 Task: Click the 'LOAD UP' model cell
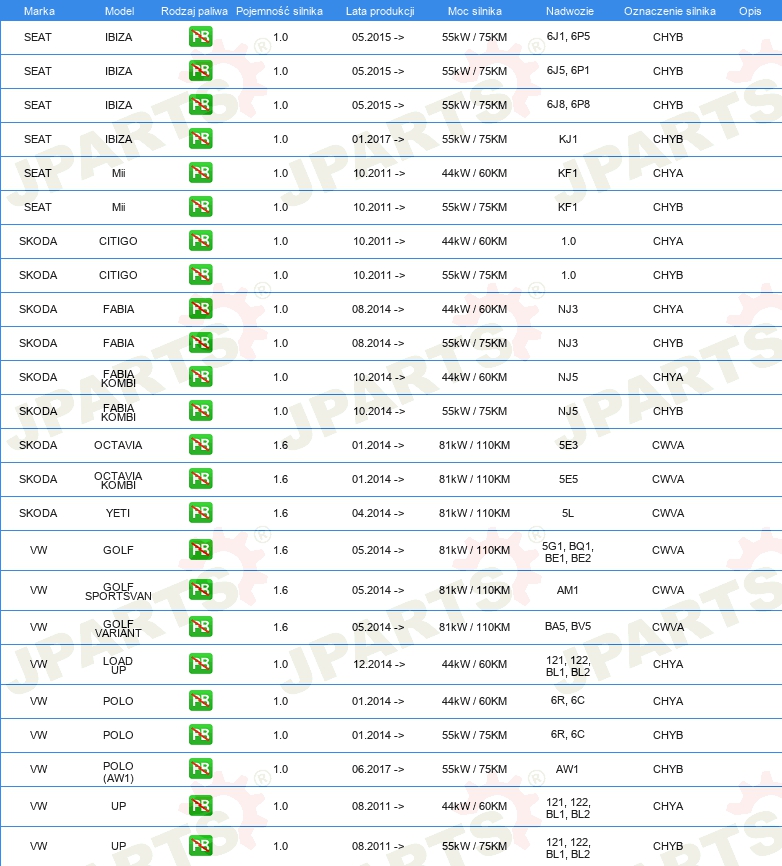click(x=118, y=666)
